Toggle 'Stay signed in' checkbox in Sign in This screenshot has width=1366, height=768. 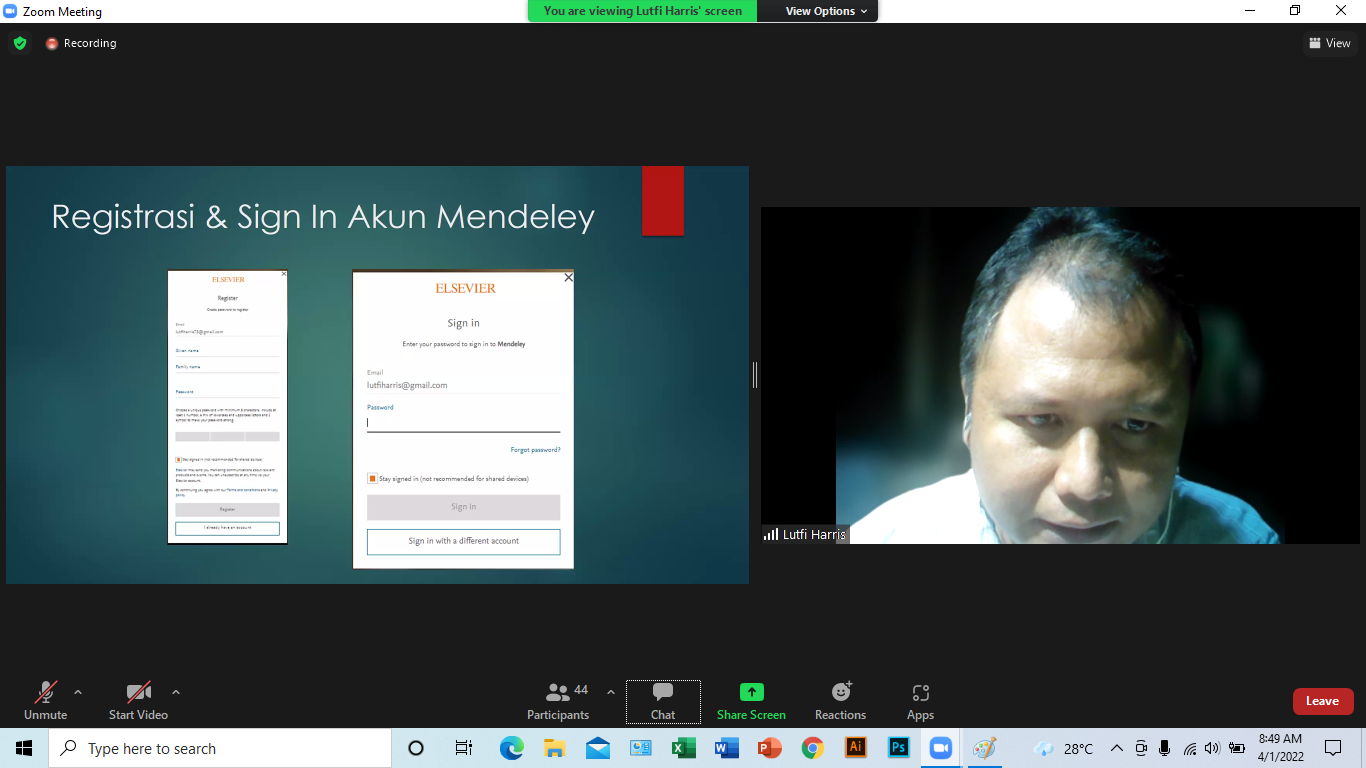point(372,479)
